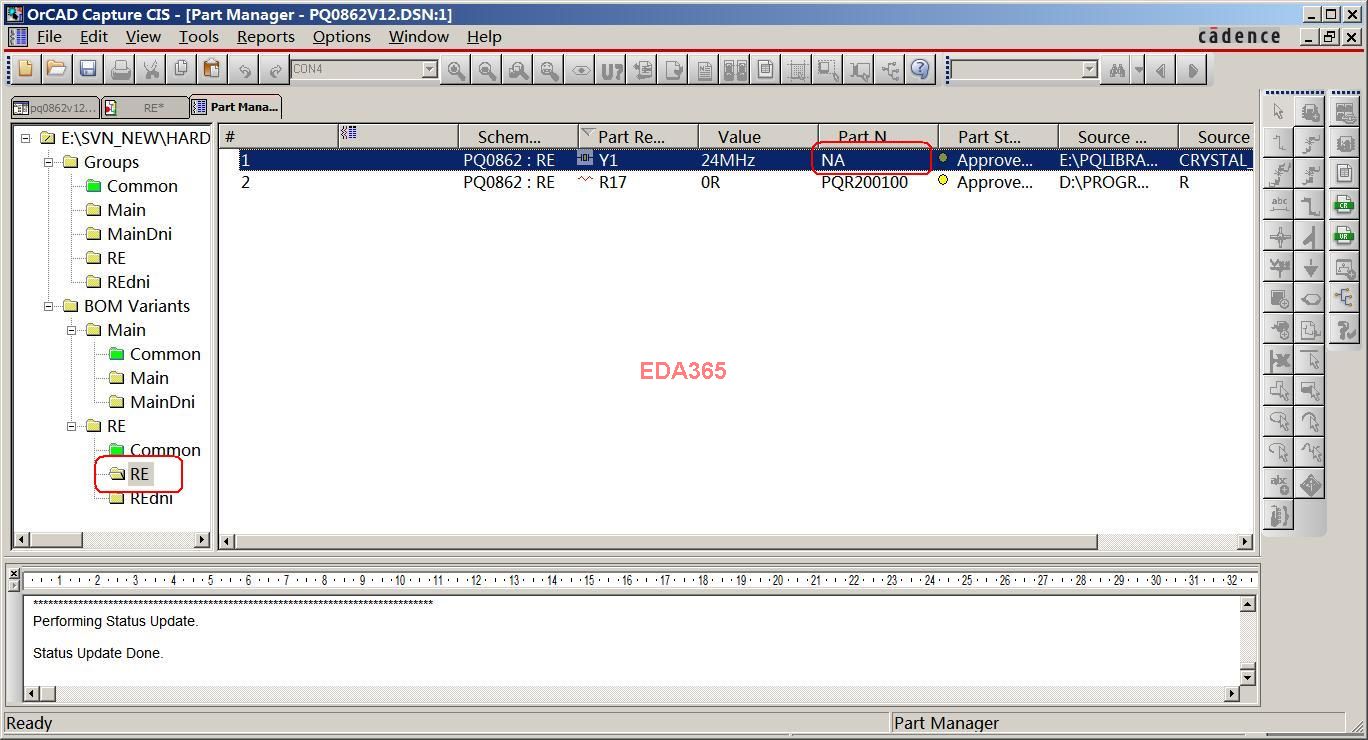Collapse the BOM Variants tree node

49,306
